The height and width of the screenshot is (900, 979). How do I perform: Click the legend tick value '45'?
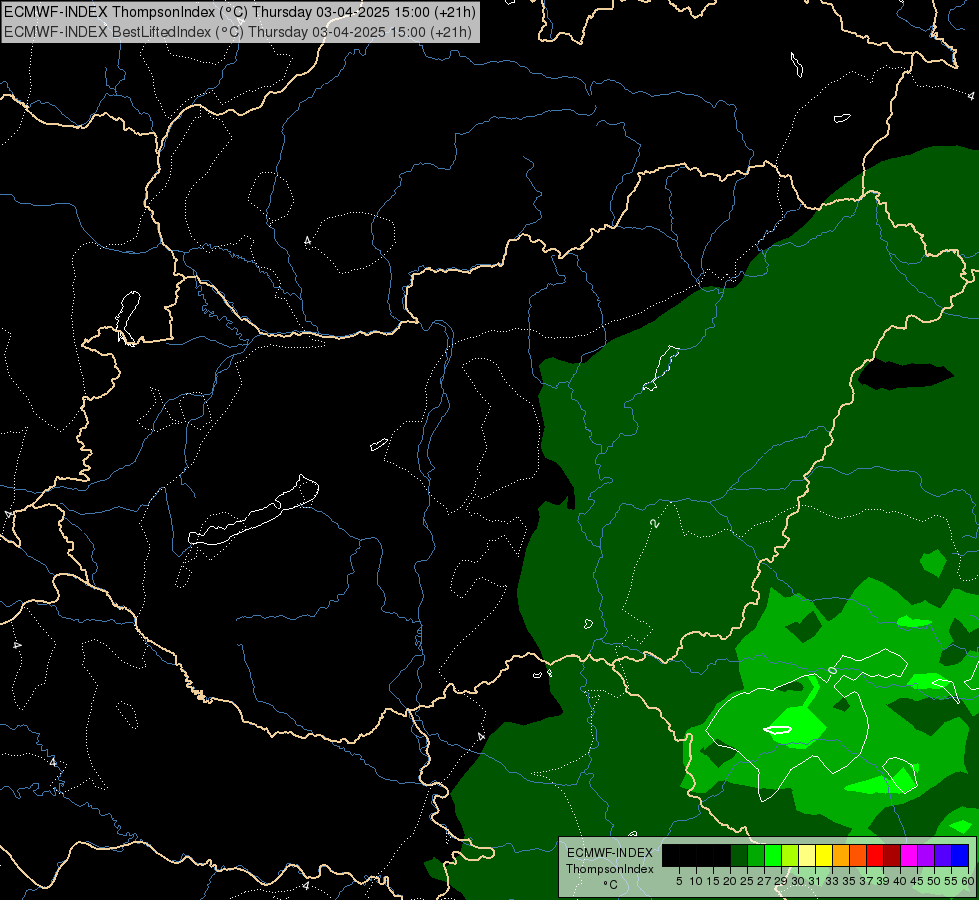917,881
